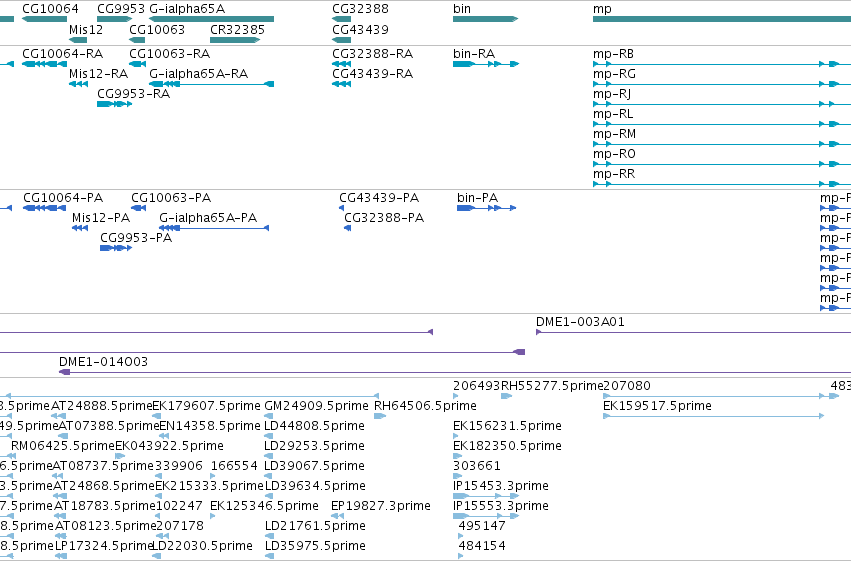Click the CG9953 gene label
Image resolution: width=851 pixels, height=561 pixels.
point(121,9)
